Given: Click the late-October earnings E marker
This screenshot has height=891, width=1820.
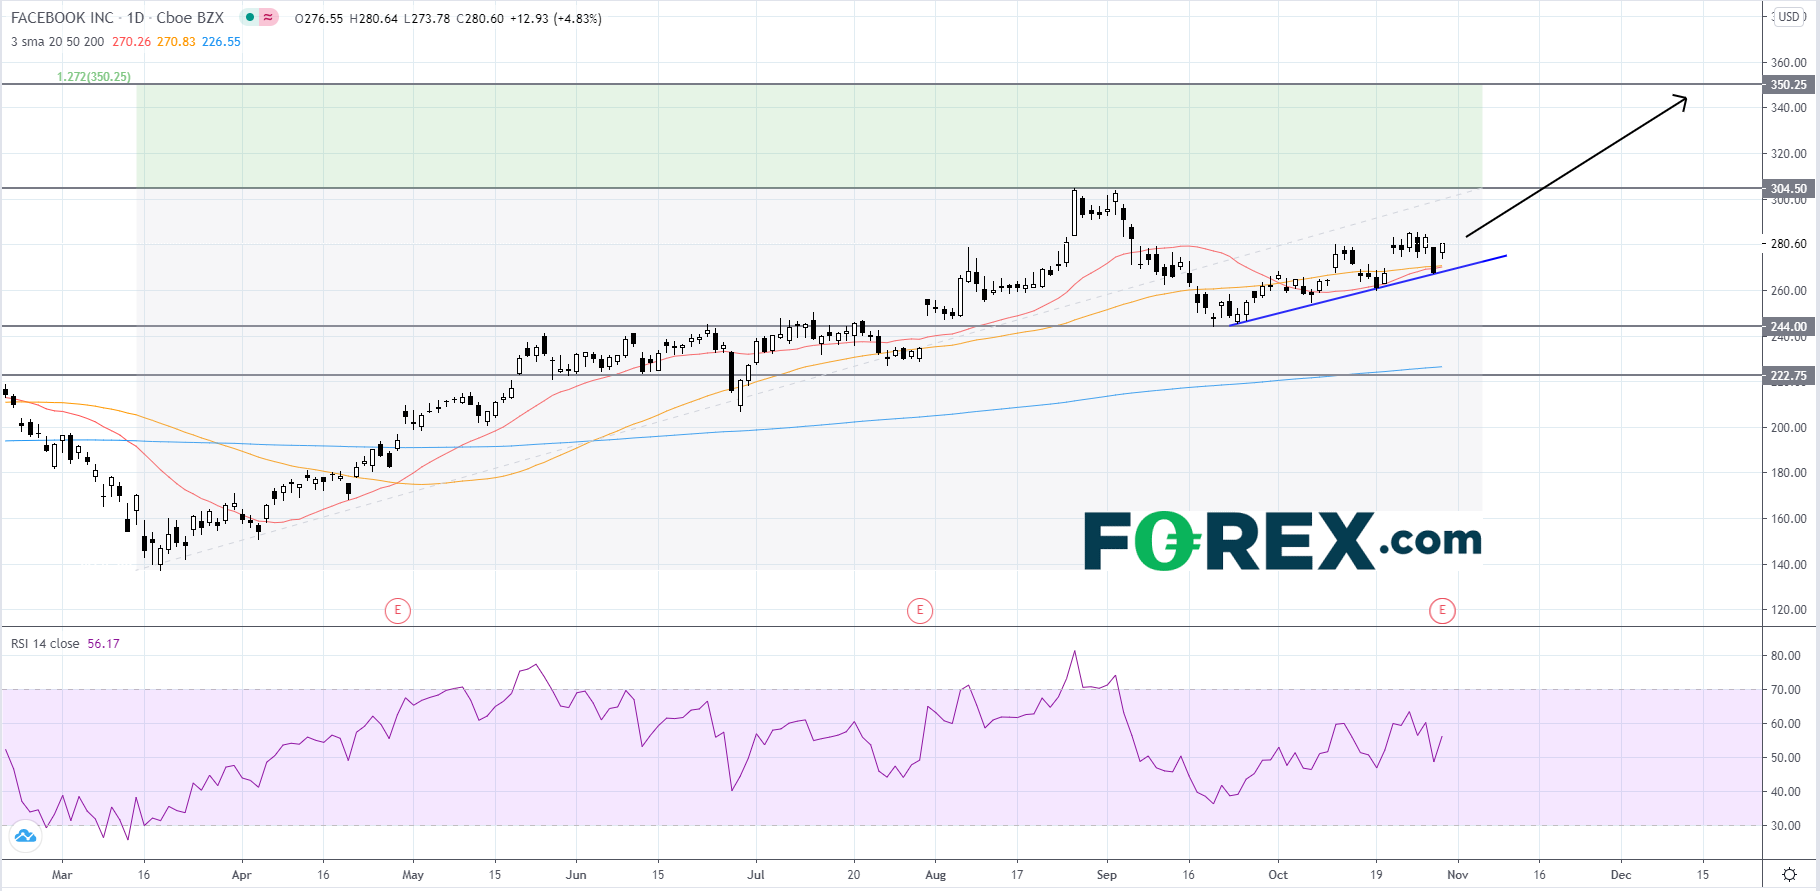Looking at the screenshot, I should 1442,610.
